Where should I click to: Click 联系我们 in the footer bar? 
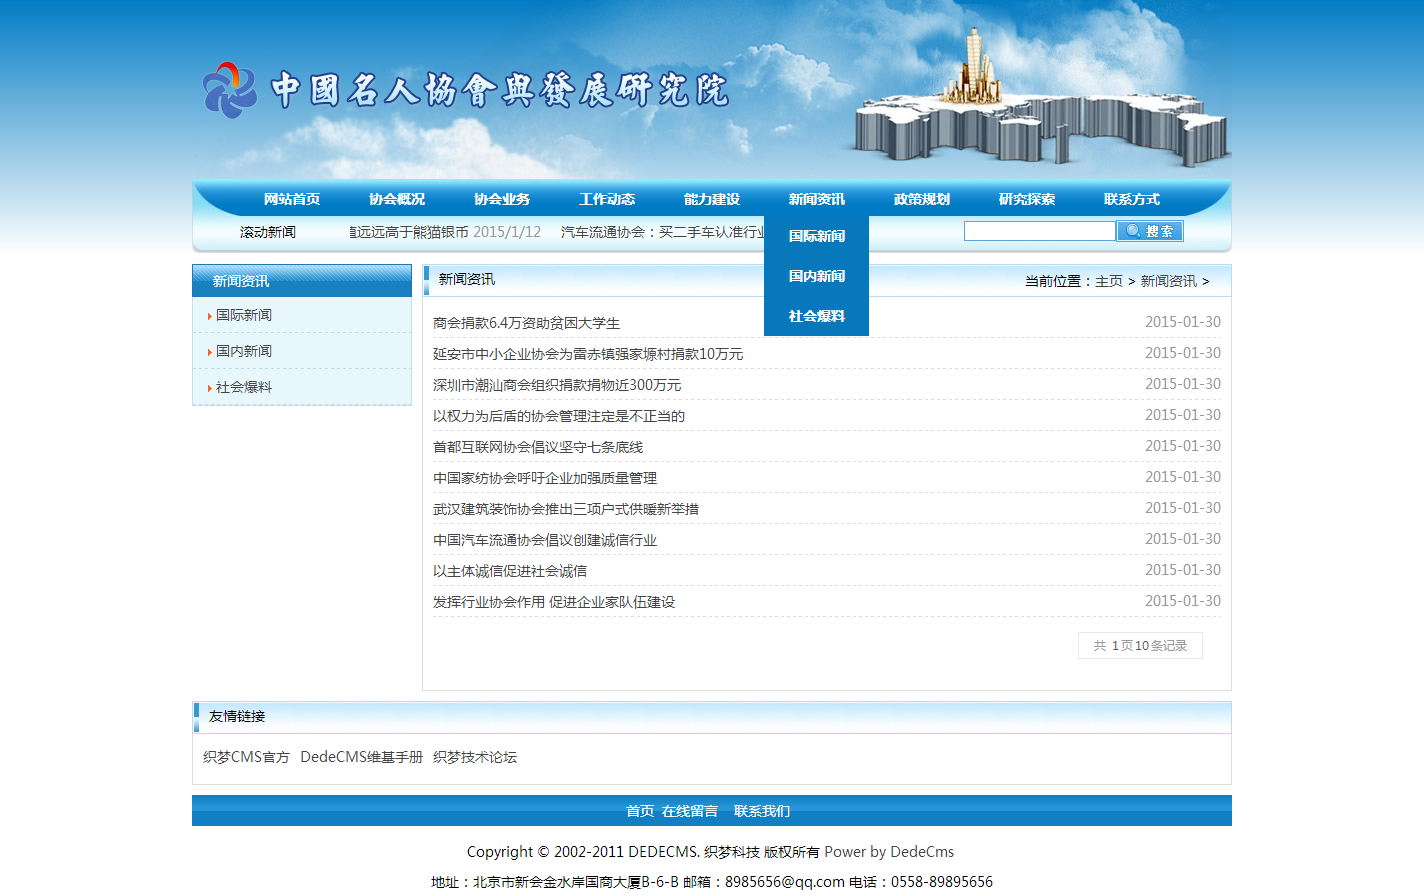tap(761, 811)
